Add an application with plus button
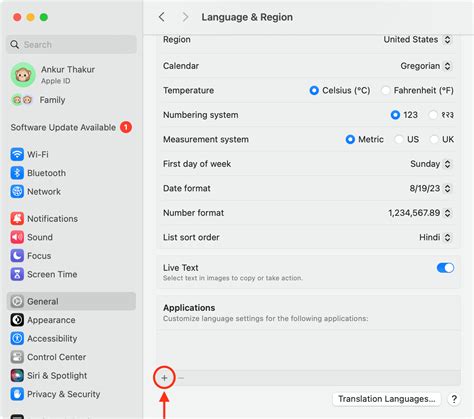The height and width of the screenshot is (419, 474). click(x=164, y=378)
